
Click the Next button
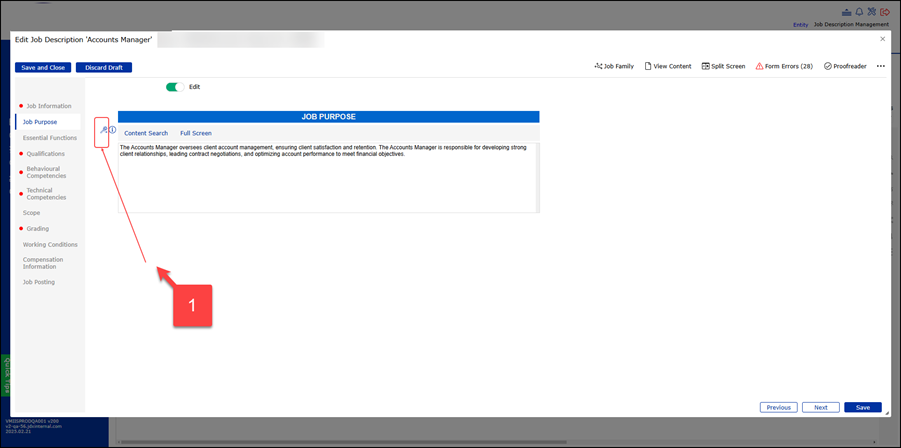tap(821, 407)
